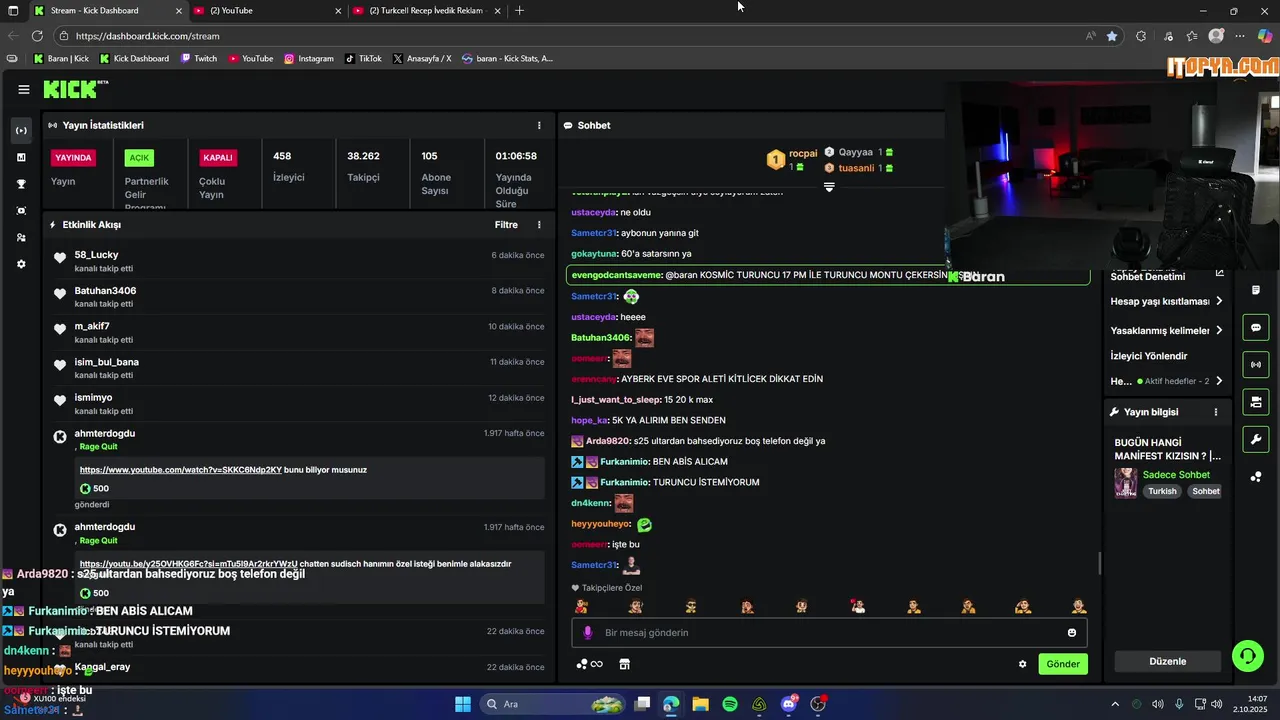This screenshot has height=720, width=1280.
Task: Click m_akif7 in activity feed
Action: pyautogui.click(x=92, y=326)
